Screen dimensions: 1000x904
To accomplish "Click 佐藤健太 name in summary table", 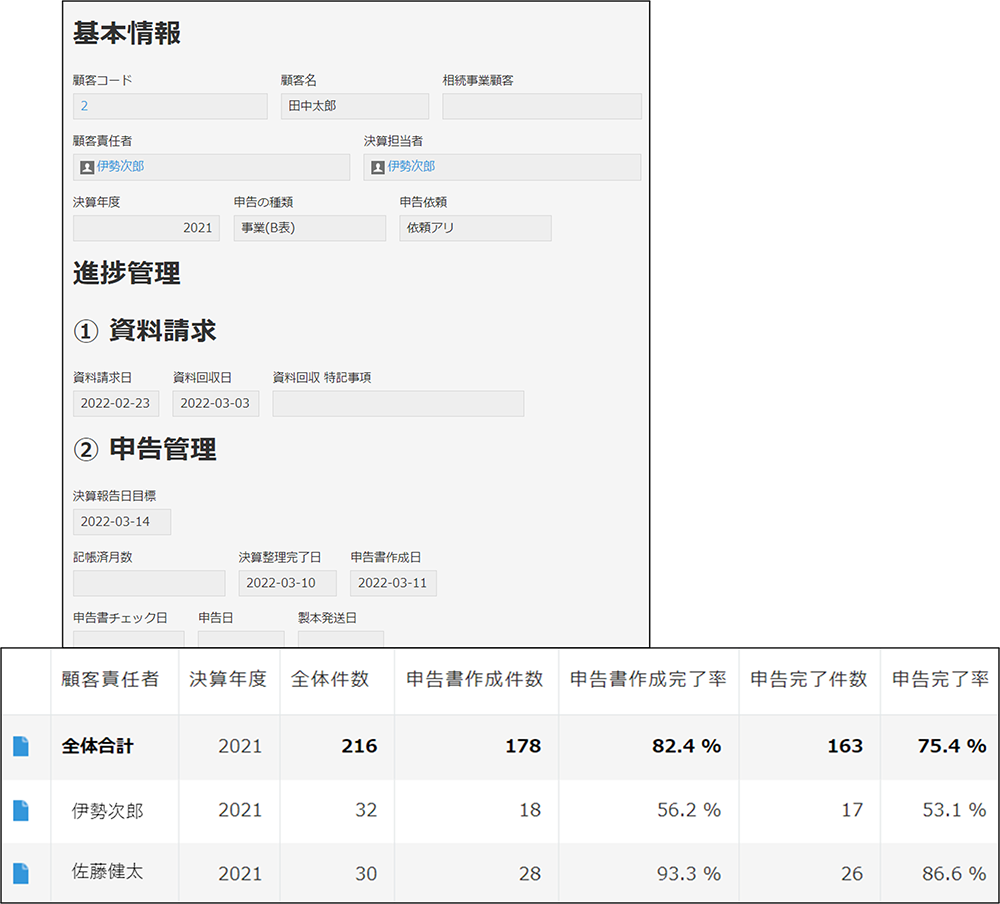I will [108, 872].
